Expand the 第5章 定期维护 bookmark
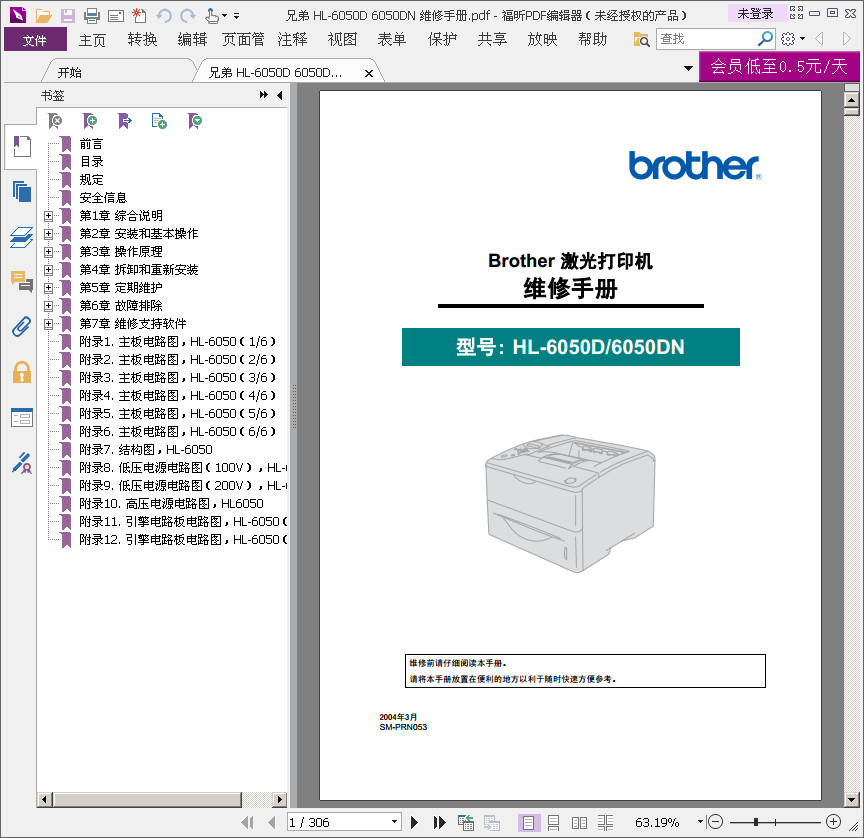Image resolution: width=864 pixels, height=838 pixels. click(x=48, y=288)
